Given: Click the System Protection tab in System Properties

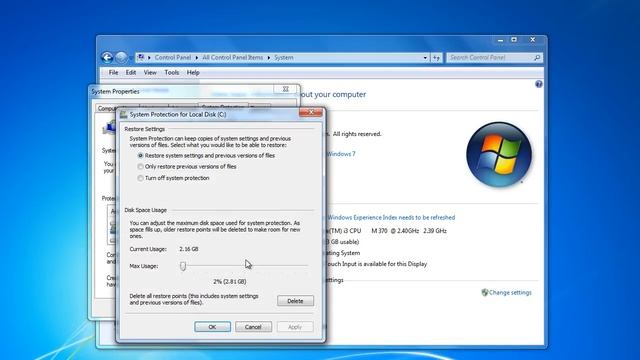Looking at the screenshot, I should tap(223, 106).
